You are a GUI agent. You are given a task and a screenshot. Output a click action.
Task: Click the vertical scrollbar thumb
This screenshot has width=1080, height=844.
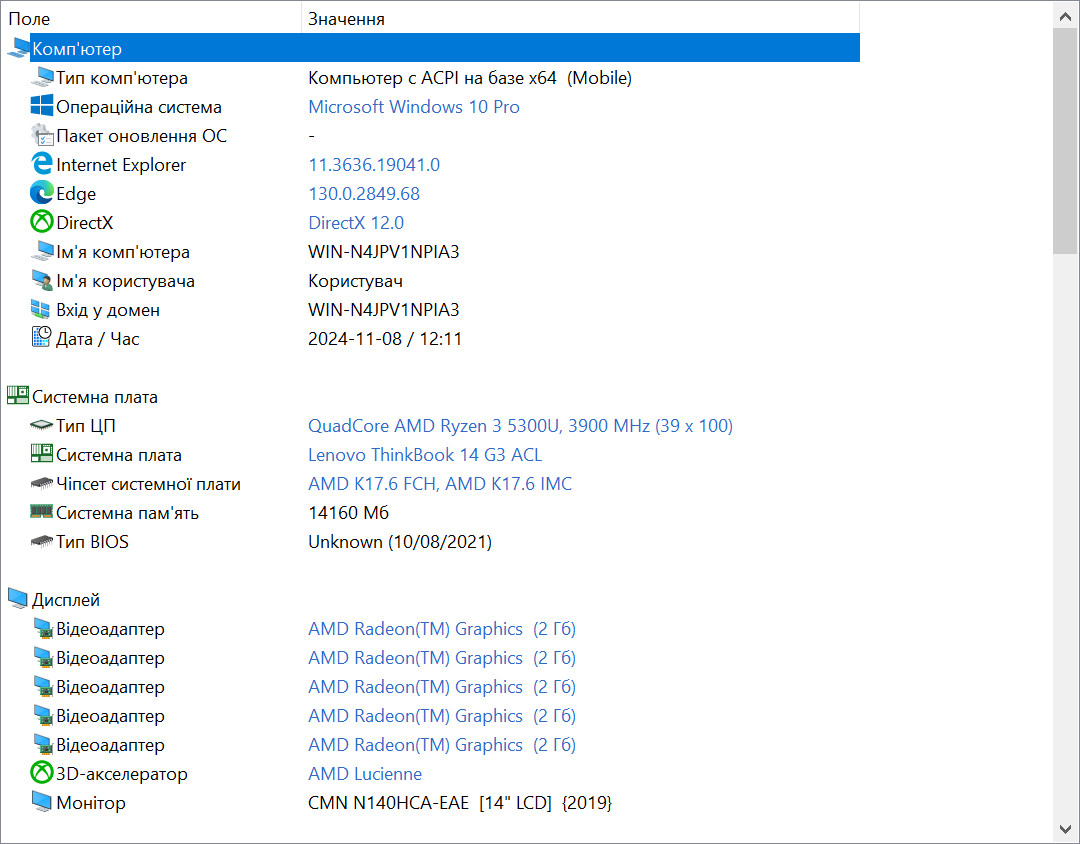(1066, 141)
